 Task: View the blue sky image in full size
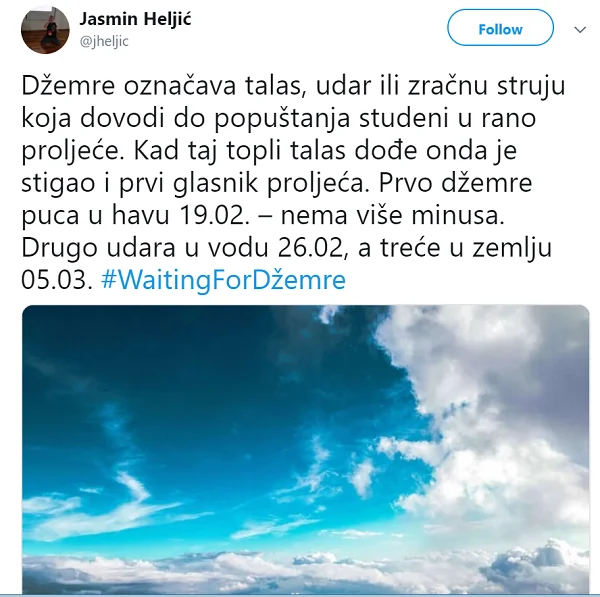[305, 449]
